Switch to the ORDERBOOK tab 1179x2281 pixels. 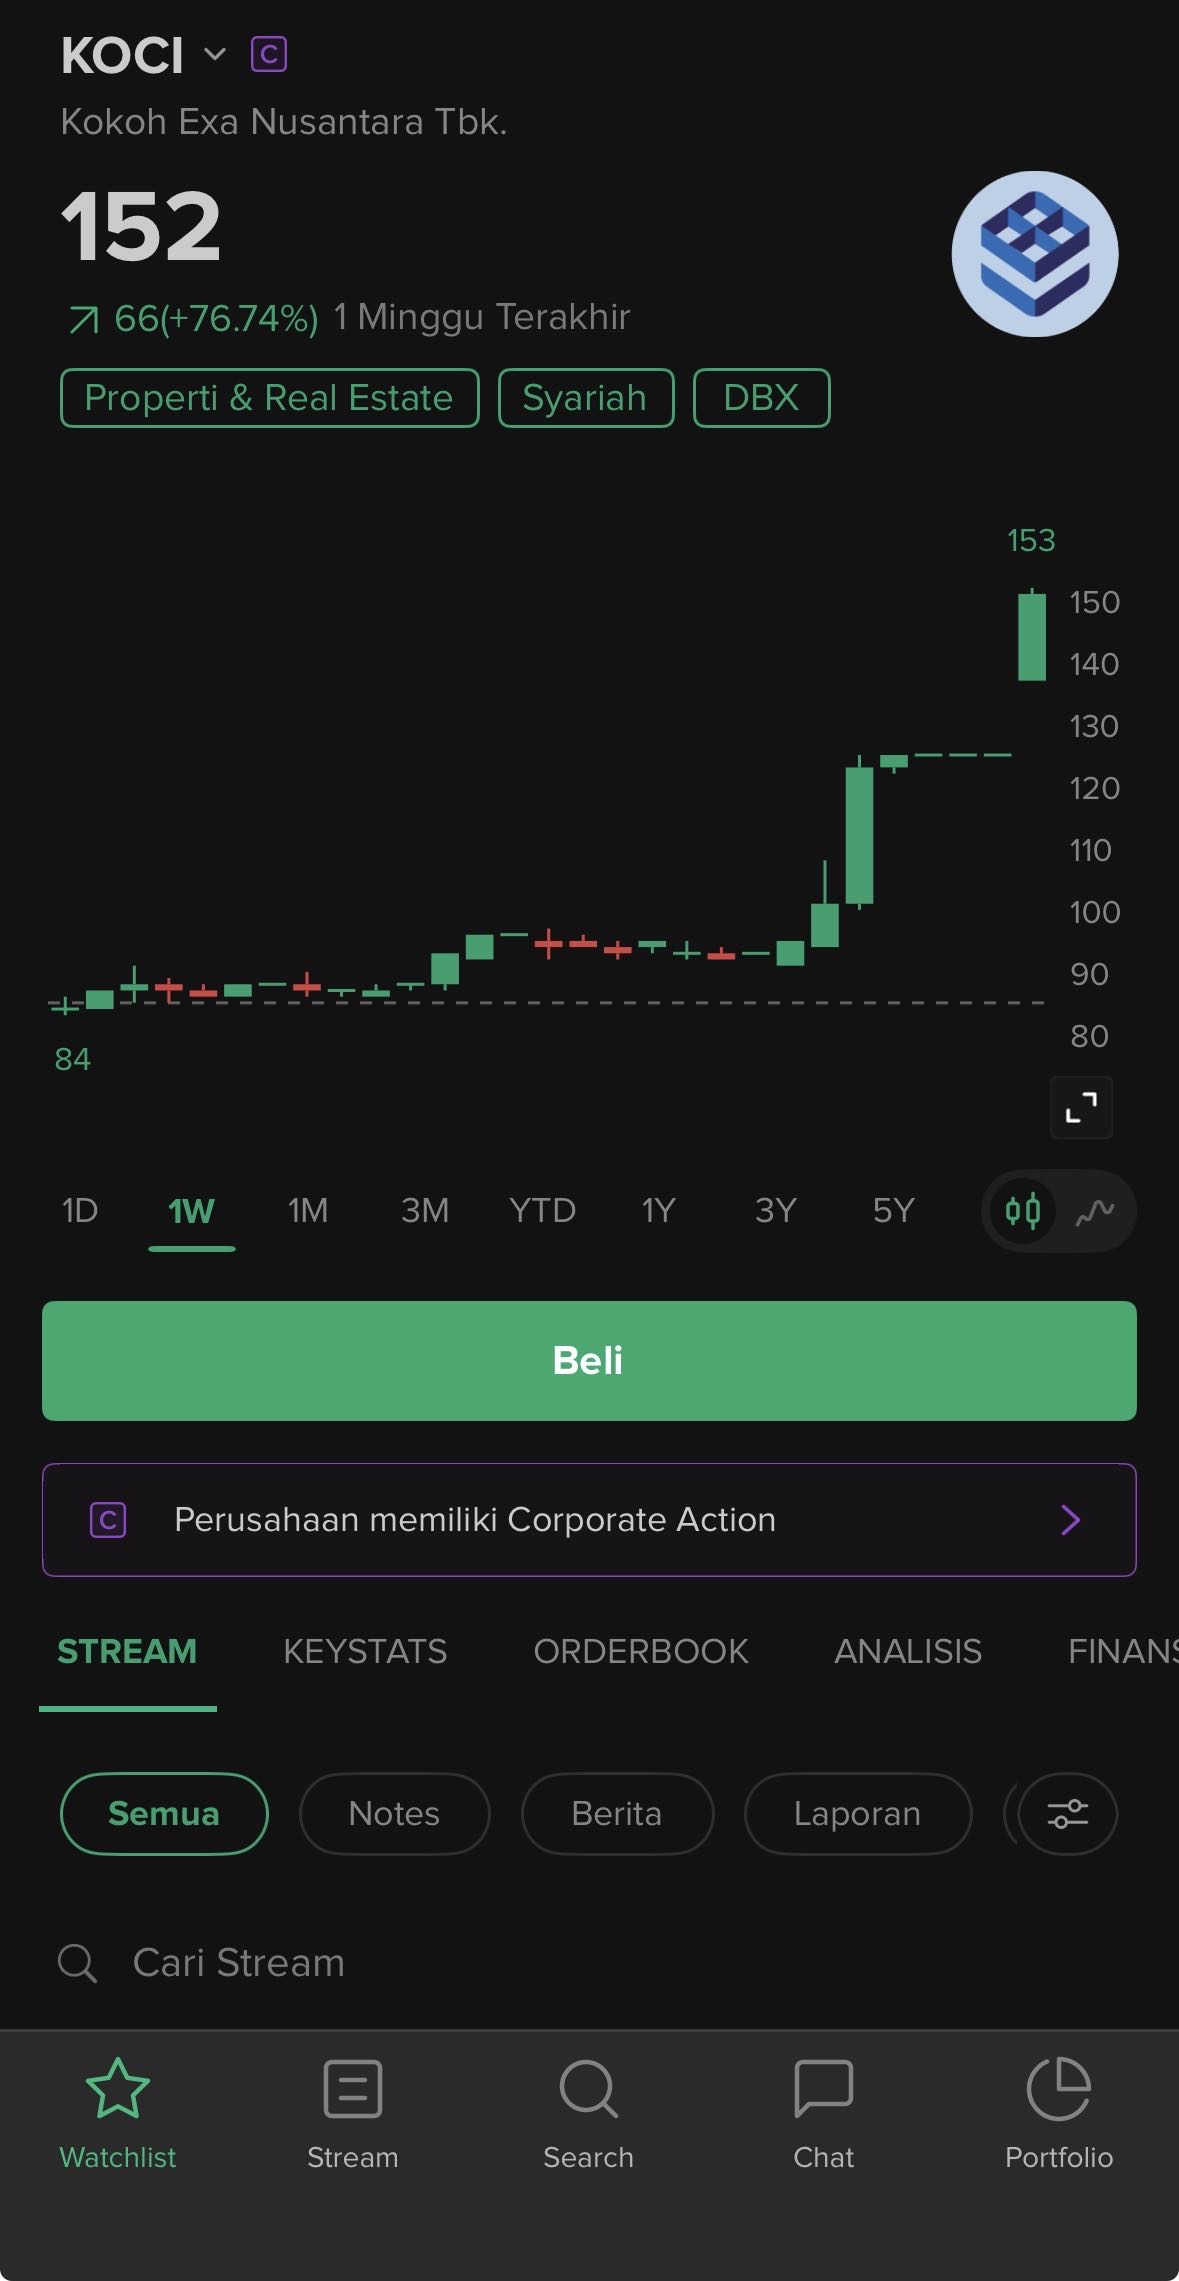640,1651
